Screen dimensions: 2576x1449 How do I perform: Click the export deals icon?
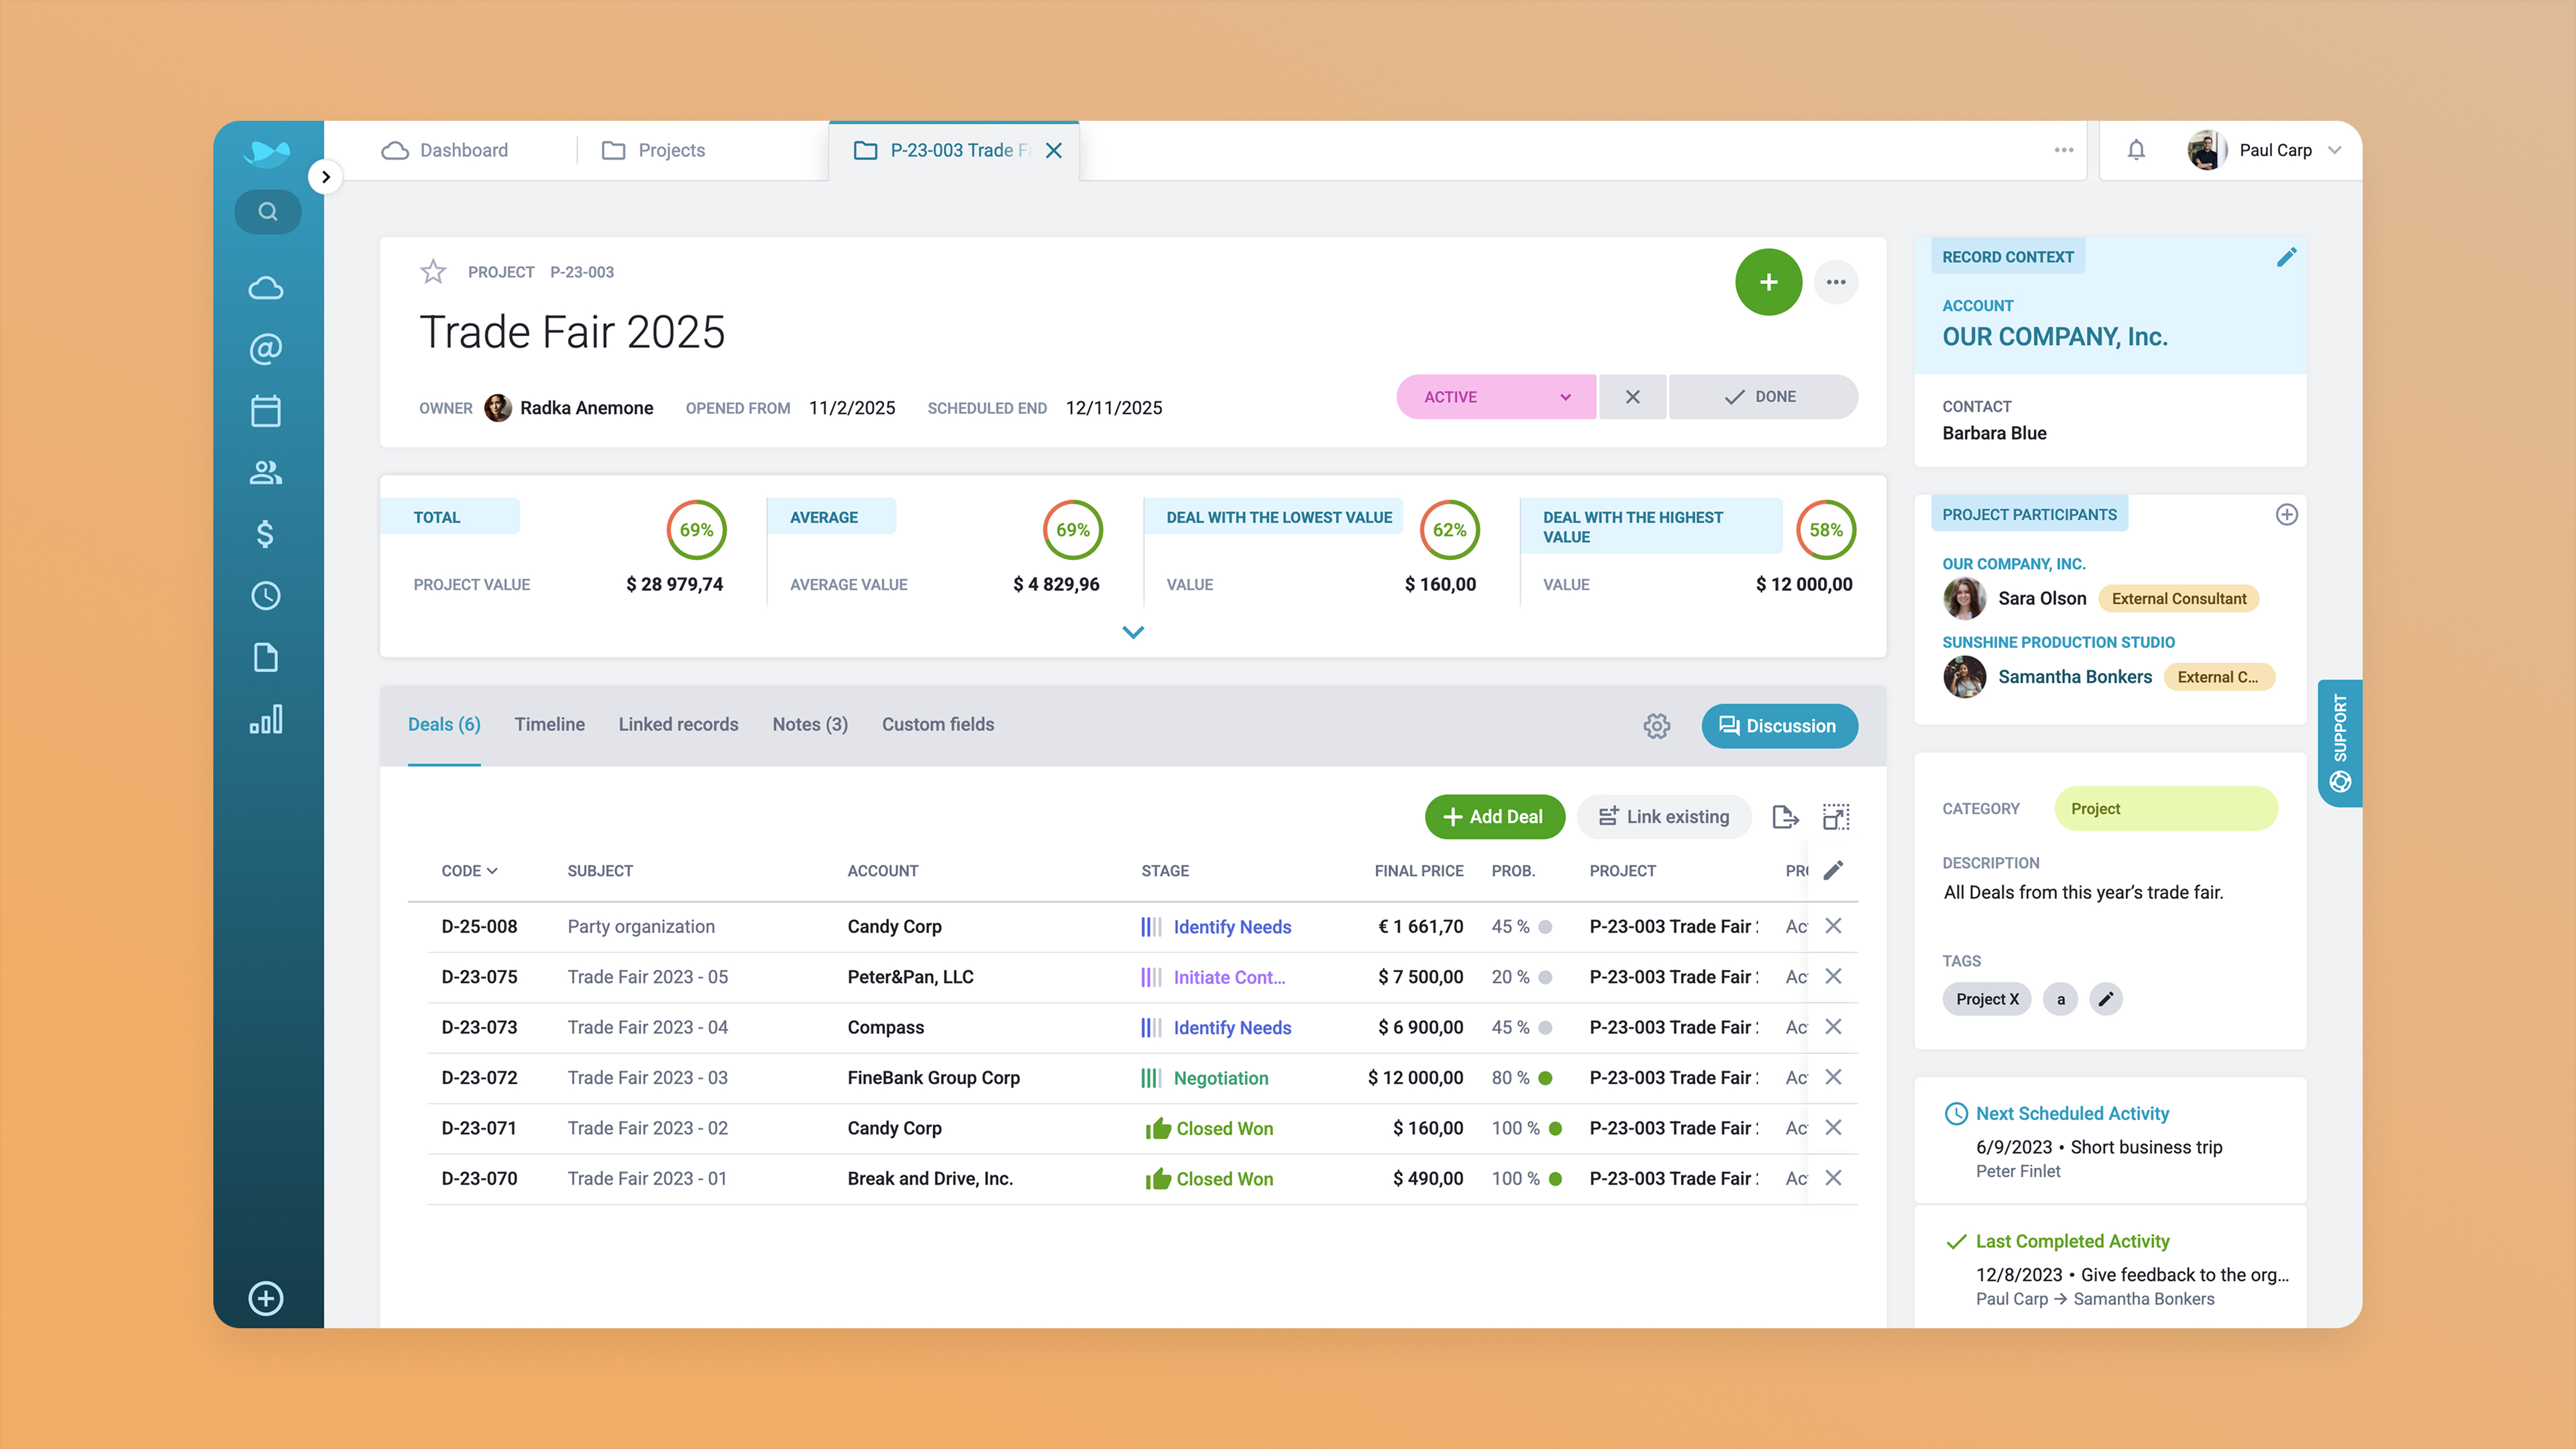coord(1785,817)
